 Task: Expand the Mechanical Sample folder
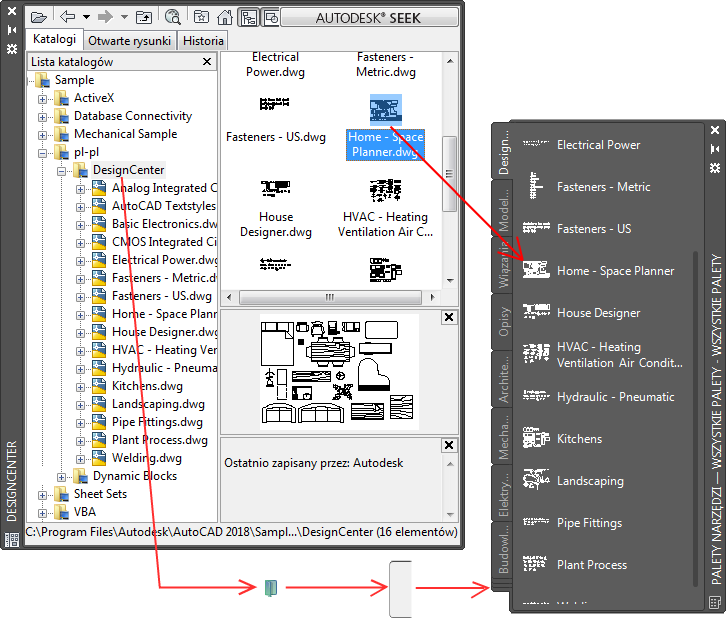click(42, 135)
